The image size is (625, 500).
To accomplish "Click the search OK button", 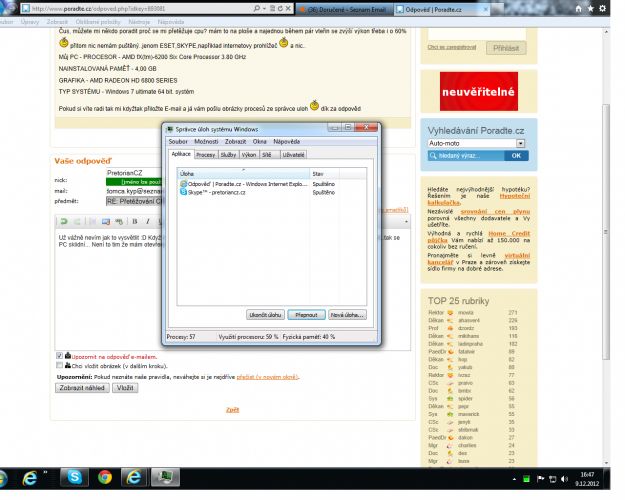I will point(516,156).
